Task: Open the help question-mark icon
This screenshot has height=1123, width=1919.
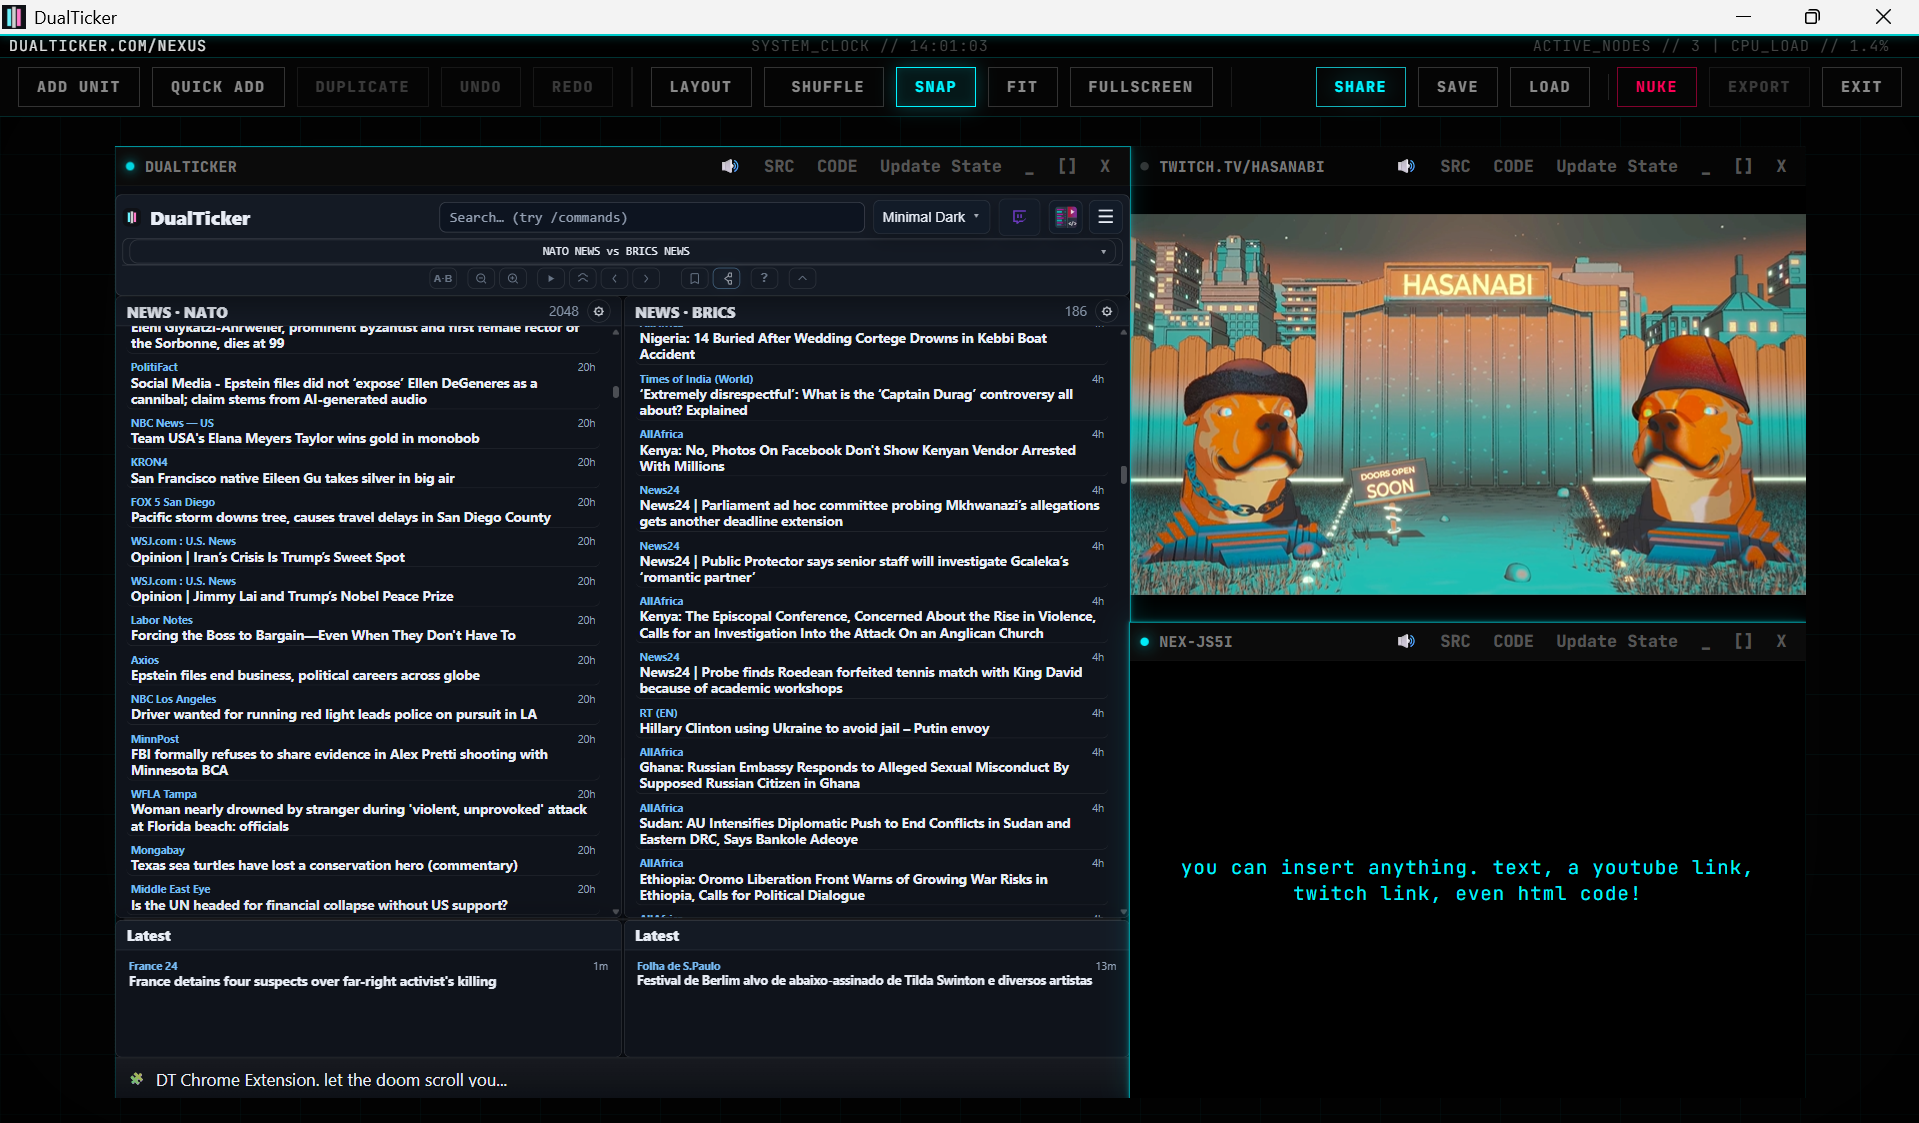Action: [x=764, y=278]
